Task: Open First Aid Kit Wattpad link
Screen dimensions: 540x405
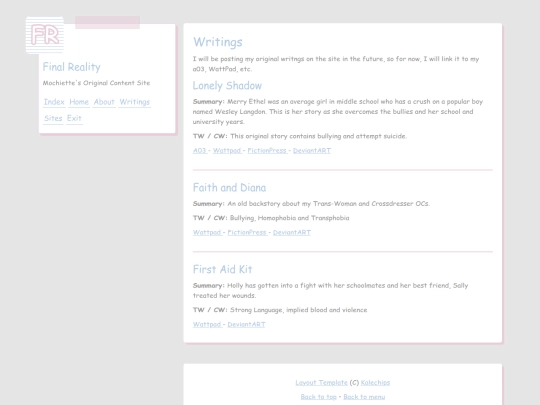Action: pos(208,324)
